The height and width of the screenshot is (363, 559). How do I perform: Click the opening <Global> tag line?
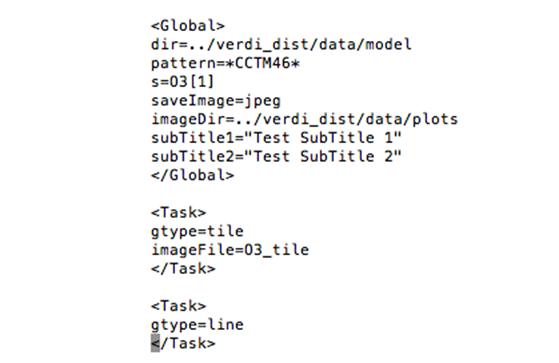point(188,26)
